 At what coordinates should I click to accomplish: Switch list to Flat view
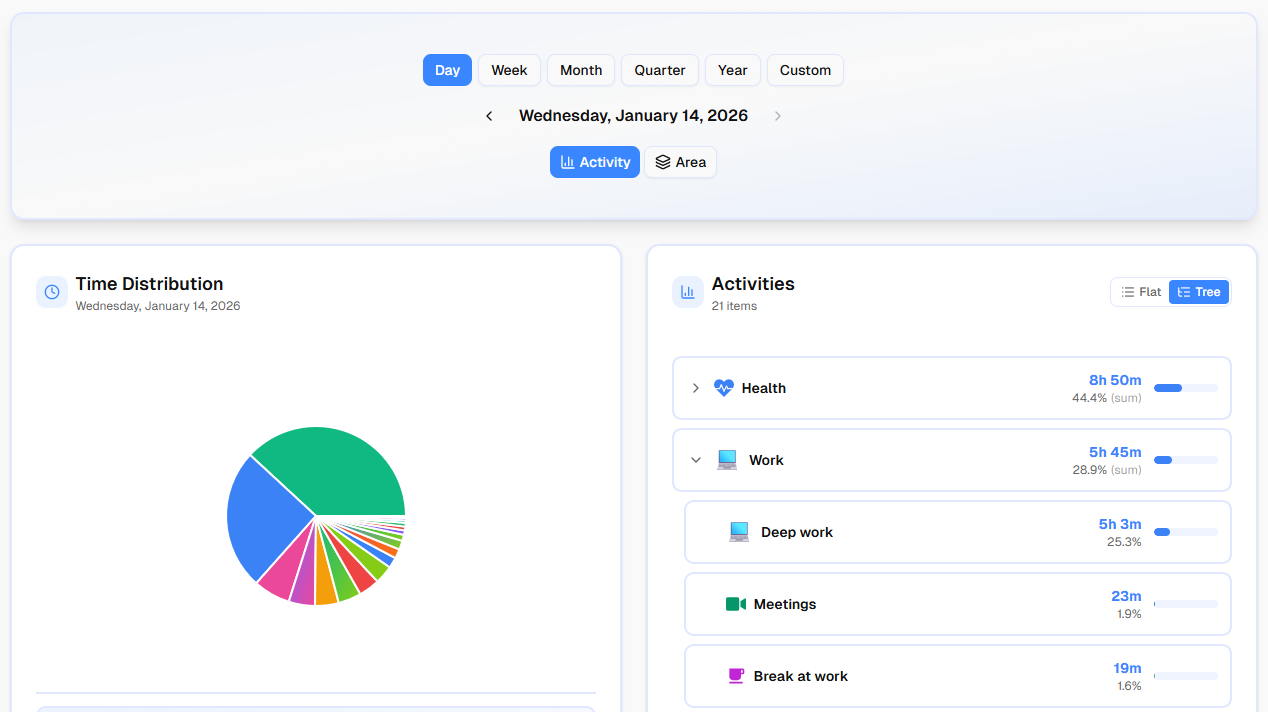(1141, 292)
